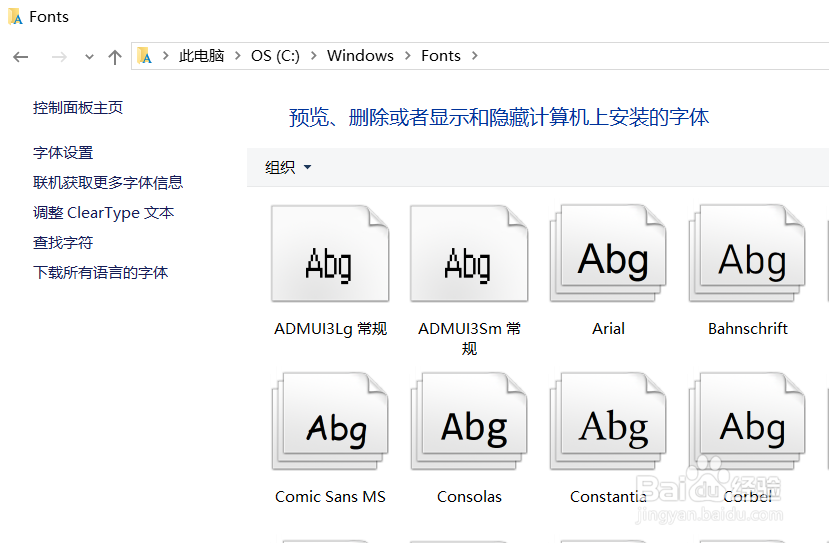The width and height of the screenshot is (829, 543).
Task: Expand chevron after OS (C:)
Action: [314, 56]
